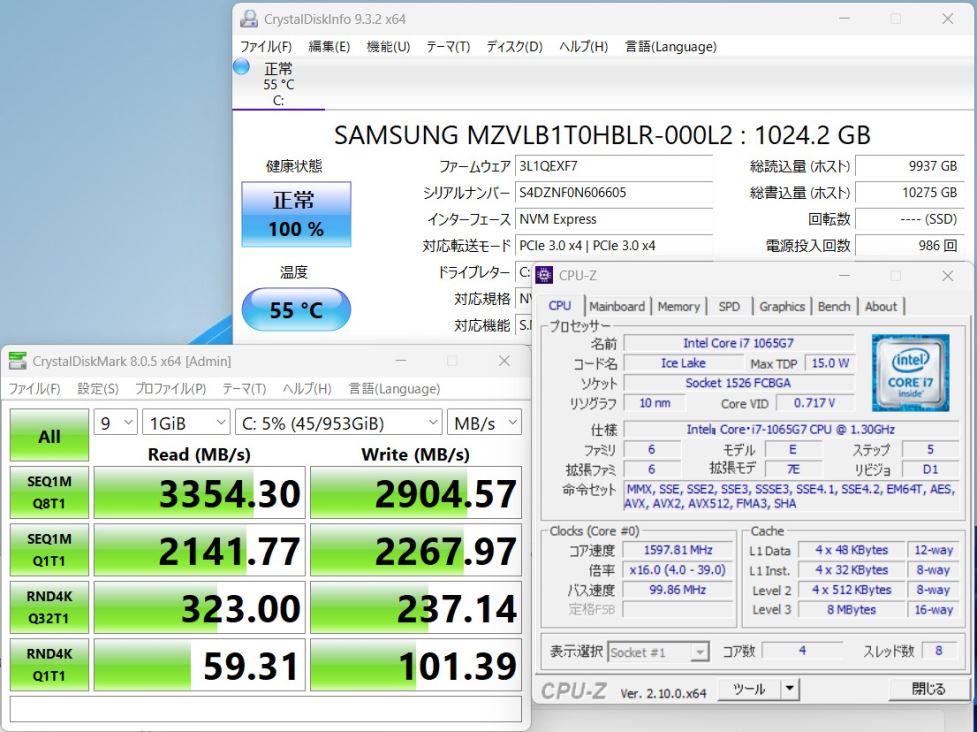
Task: Open the Socket #1 selection dropdown in CPU-Z
Action: [658, 652]
